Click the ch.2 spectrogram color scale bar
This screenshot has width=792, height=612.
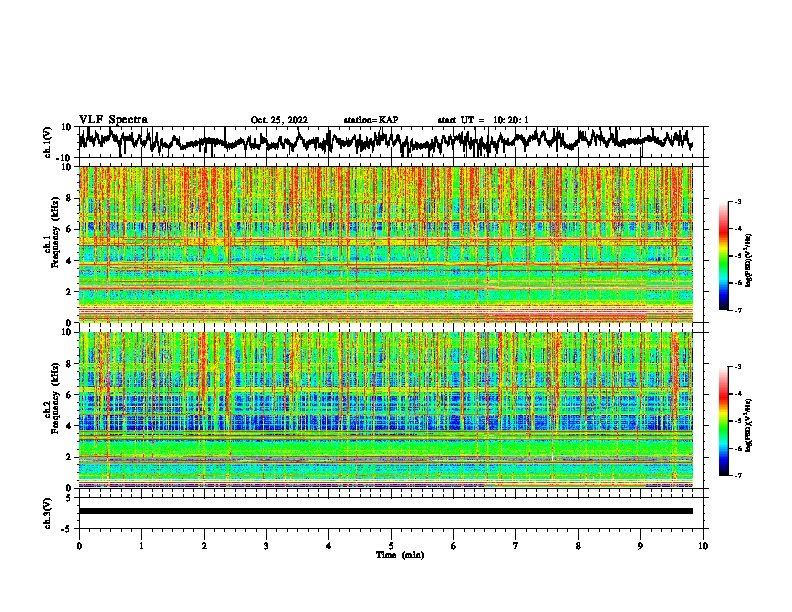click(723, 421)
